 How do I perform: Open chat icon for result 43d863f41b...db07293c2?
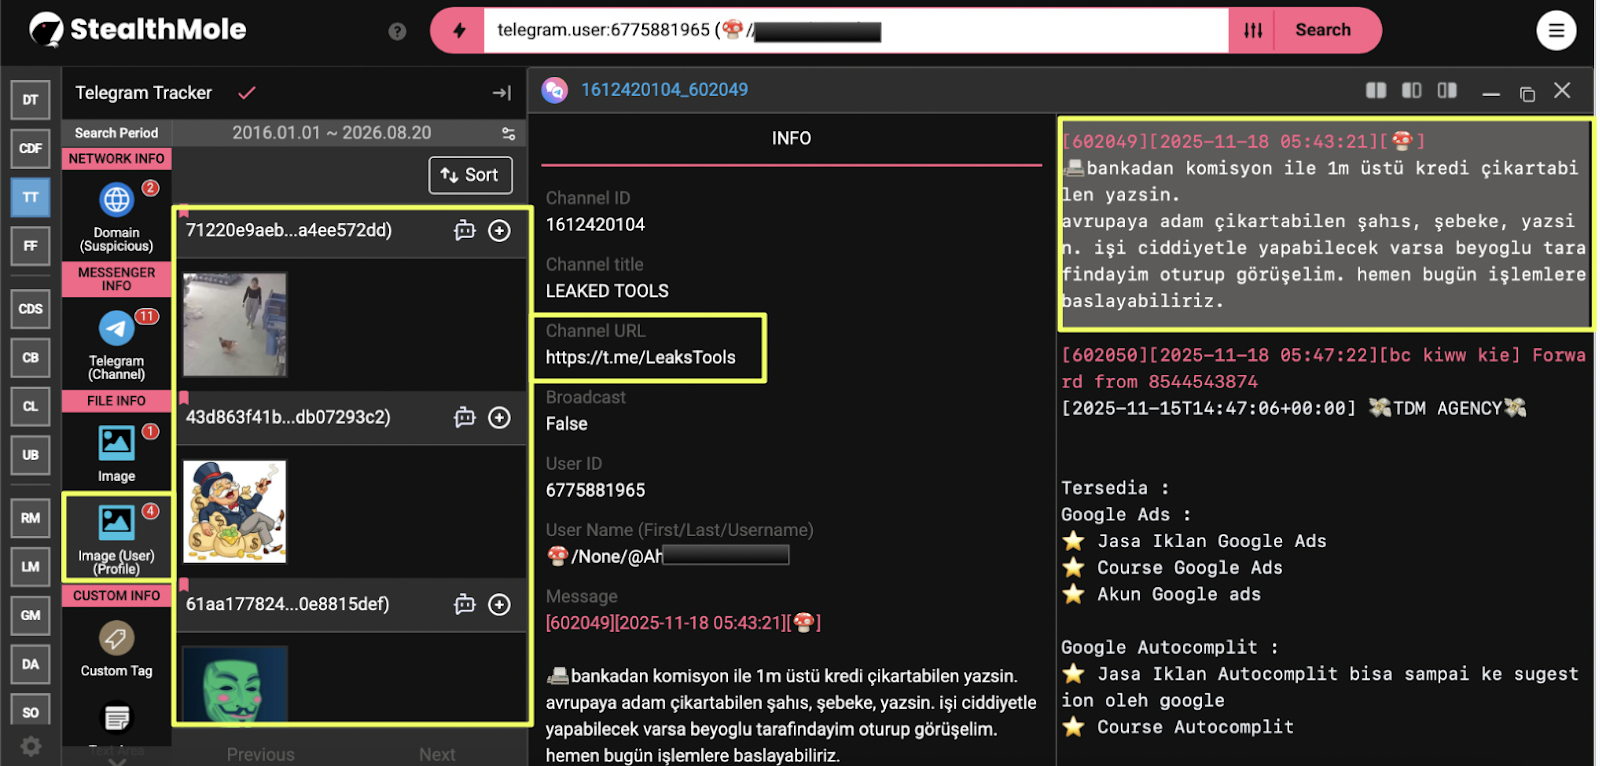pos(464,418)
